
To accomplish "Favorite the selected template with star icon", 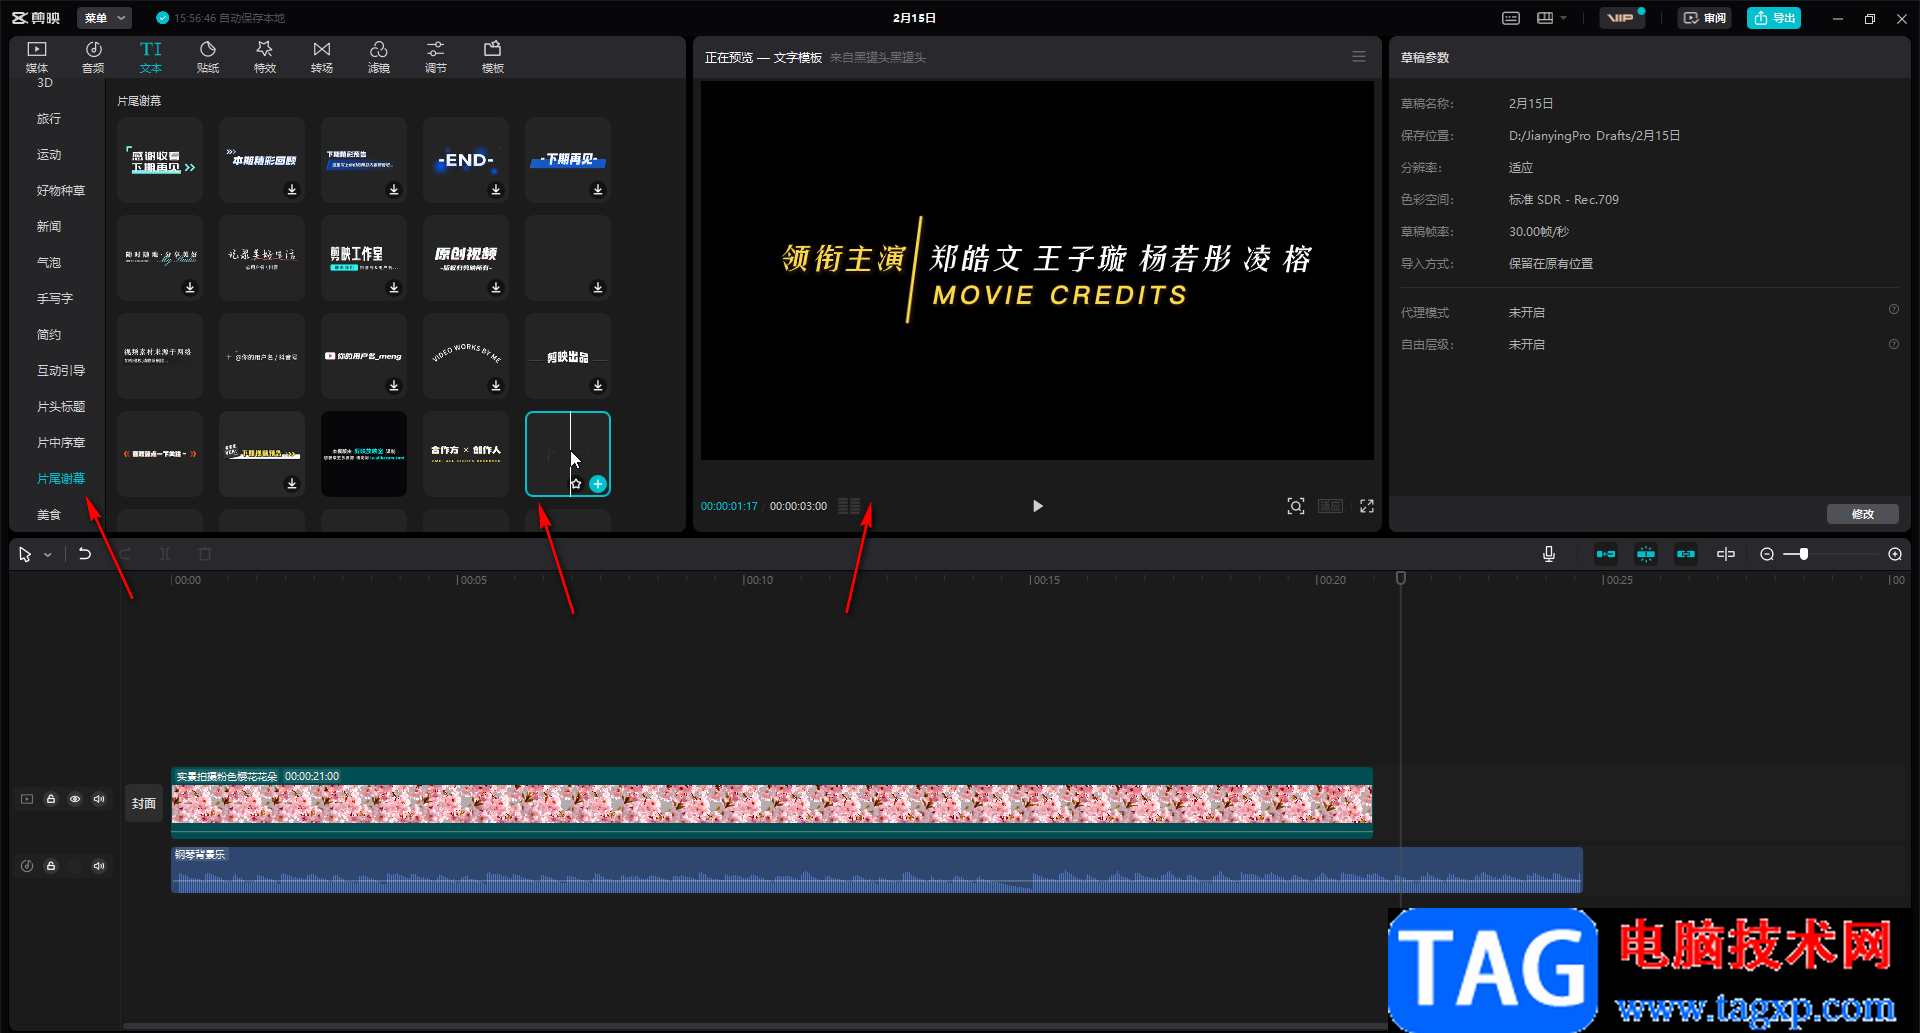I will [576, 484].
